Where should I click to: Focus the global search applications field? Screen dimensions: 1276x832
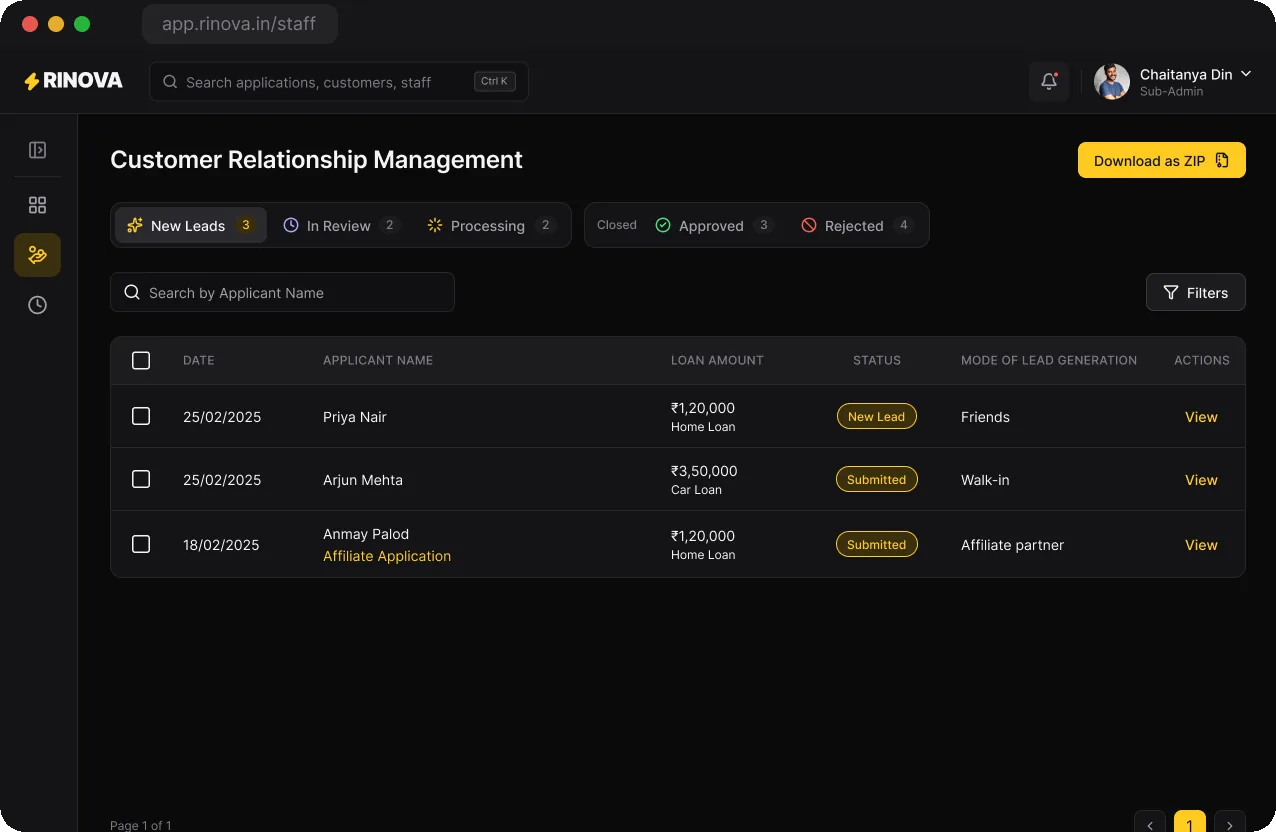pos(339,82)
